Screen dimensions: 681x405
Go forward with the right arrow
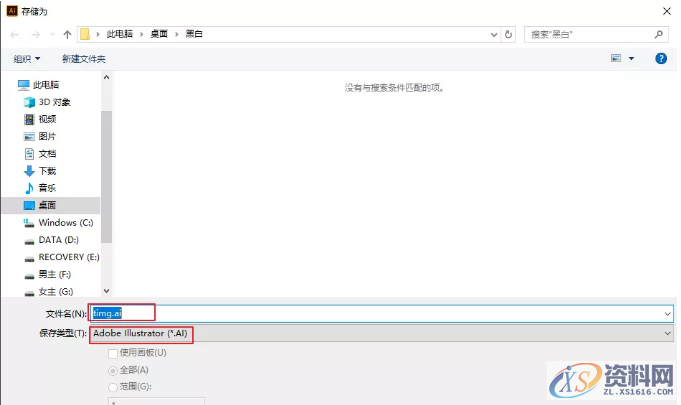click(36, 34)
